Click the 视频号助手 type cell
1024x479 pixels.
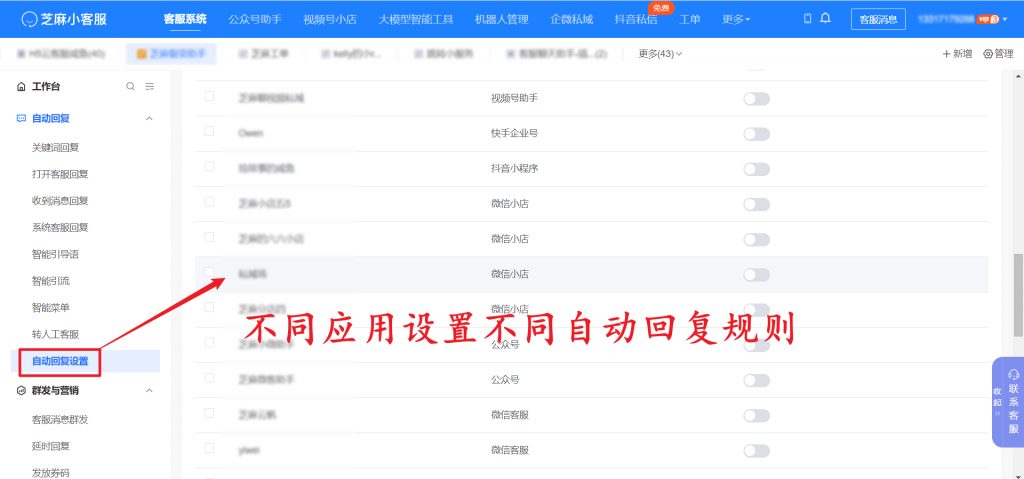[515, 98]
